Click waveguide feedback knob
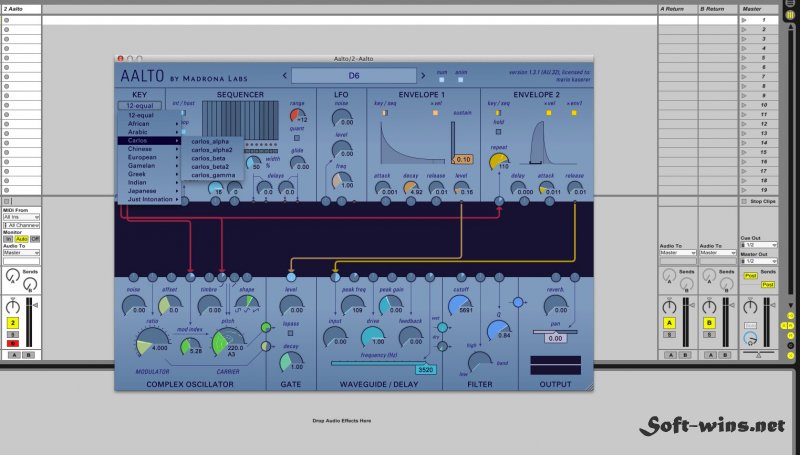 pyautogui.click(x=410, y=337)
